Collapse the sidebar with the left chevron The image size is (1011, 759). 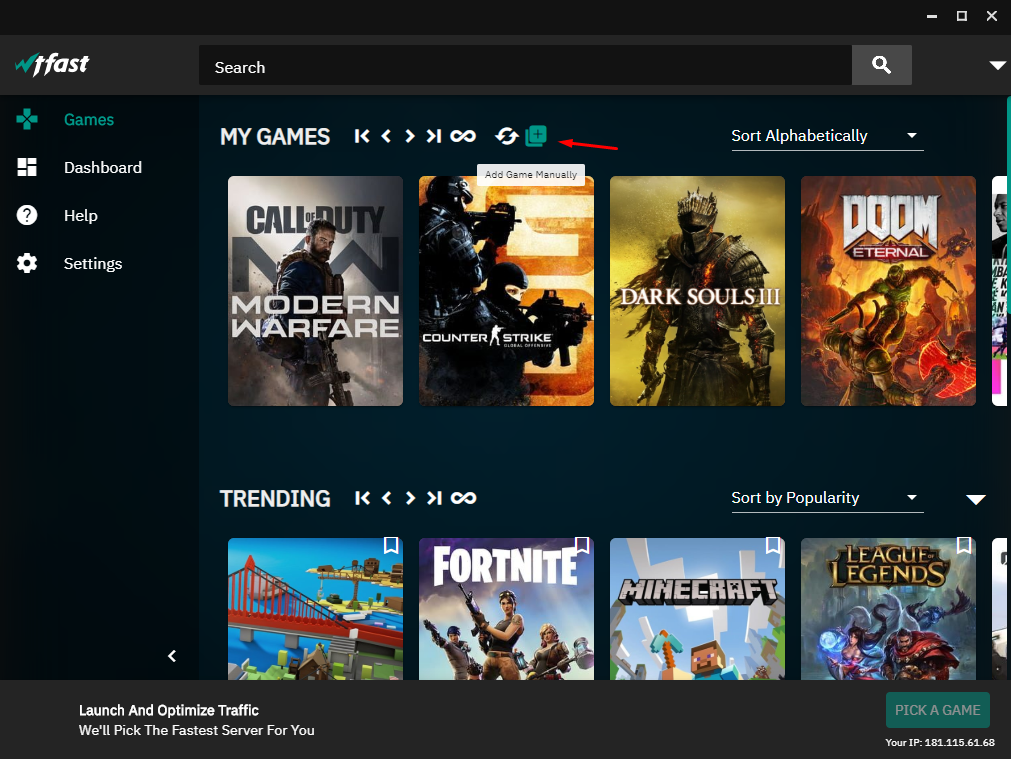[x=172, y=656]
